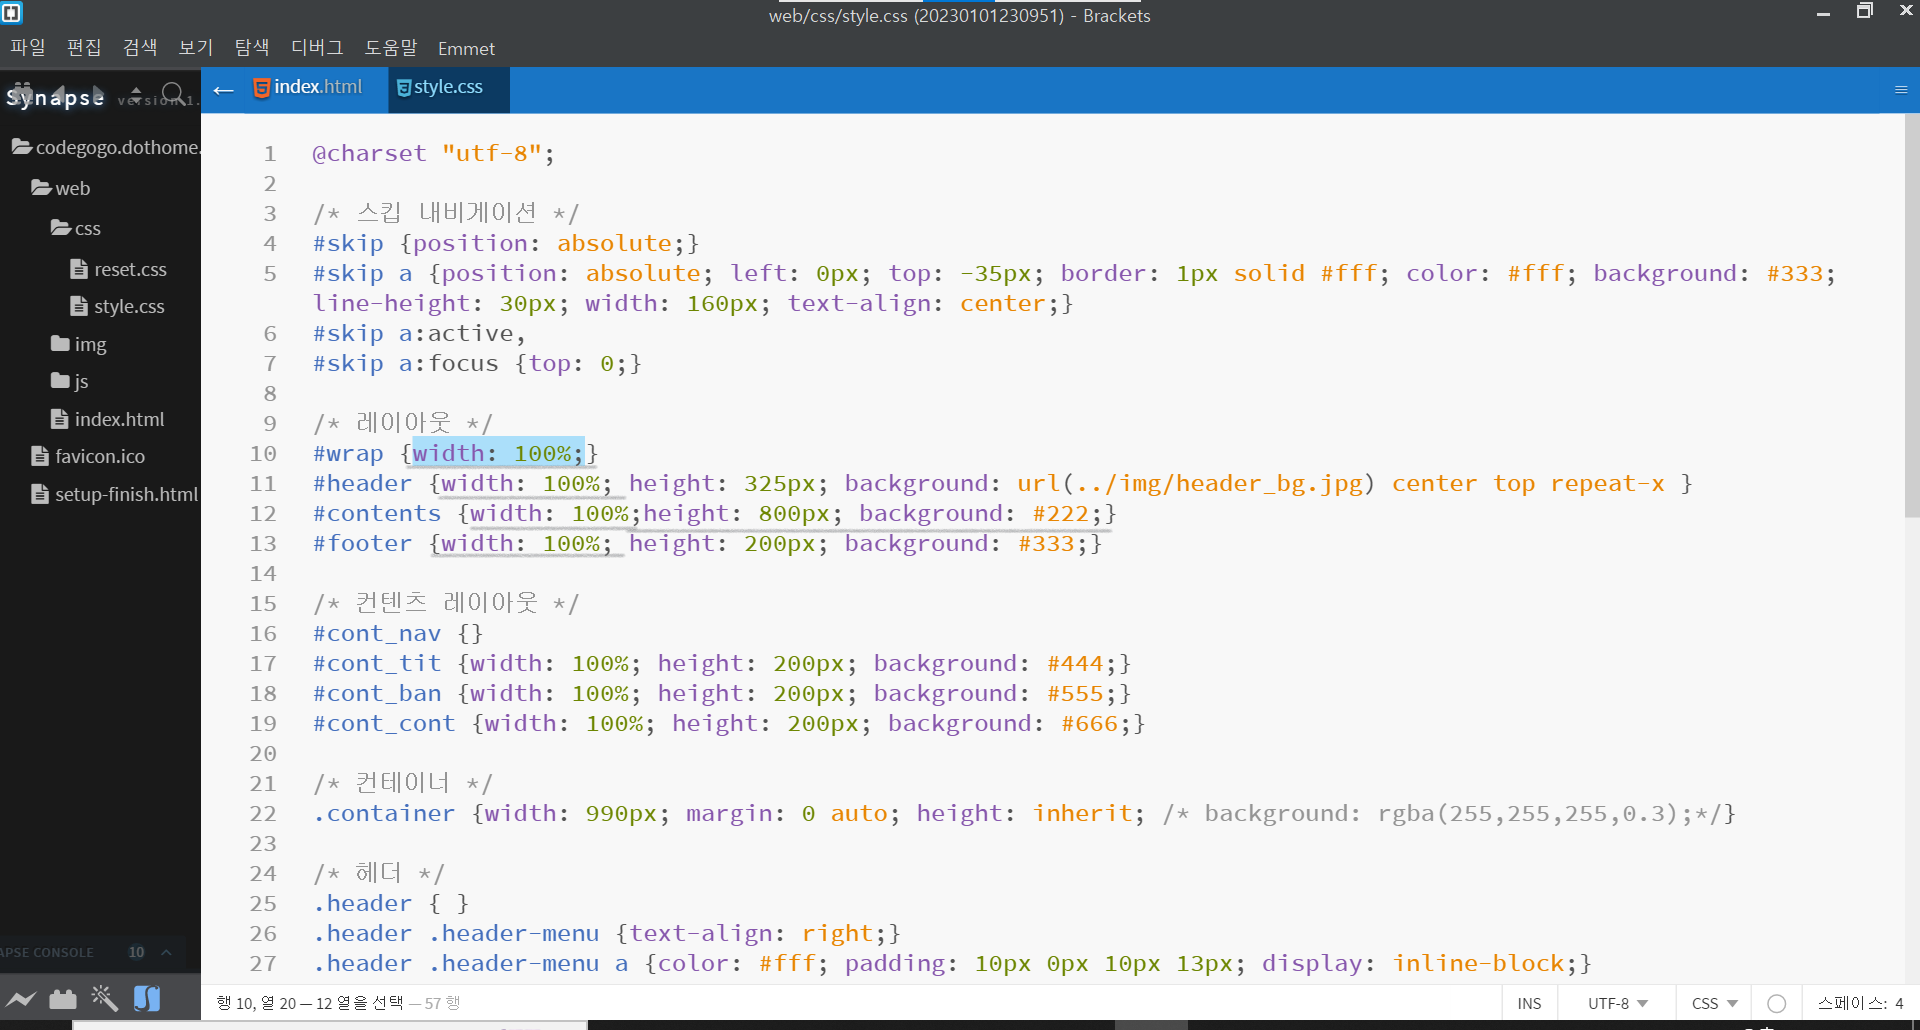Image resolution: width=1920 pixels, height=1030 pixels.
Task: Click the blue Synapse icon in bottom toolbar
Action: pos(147,998)
